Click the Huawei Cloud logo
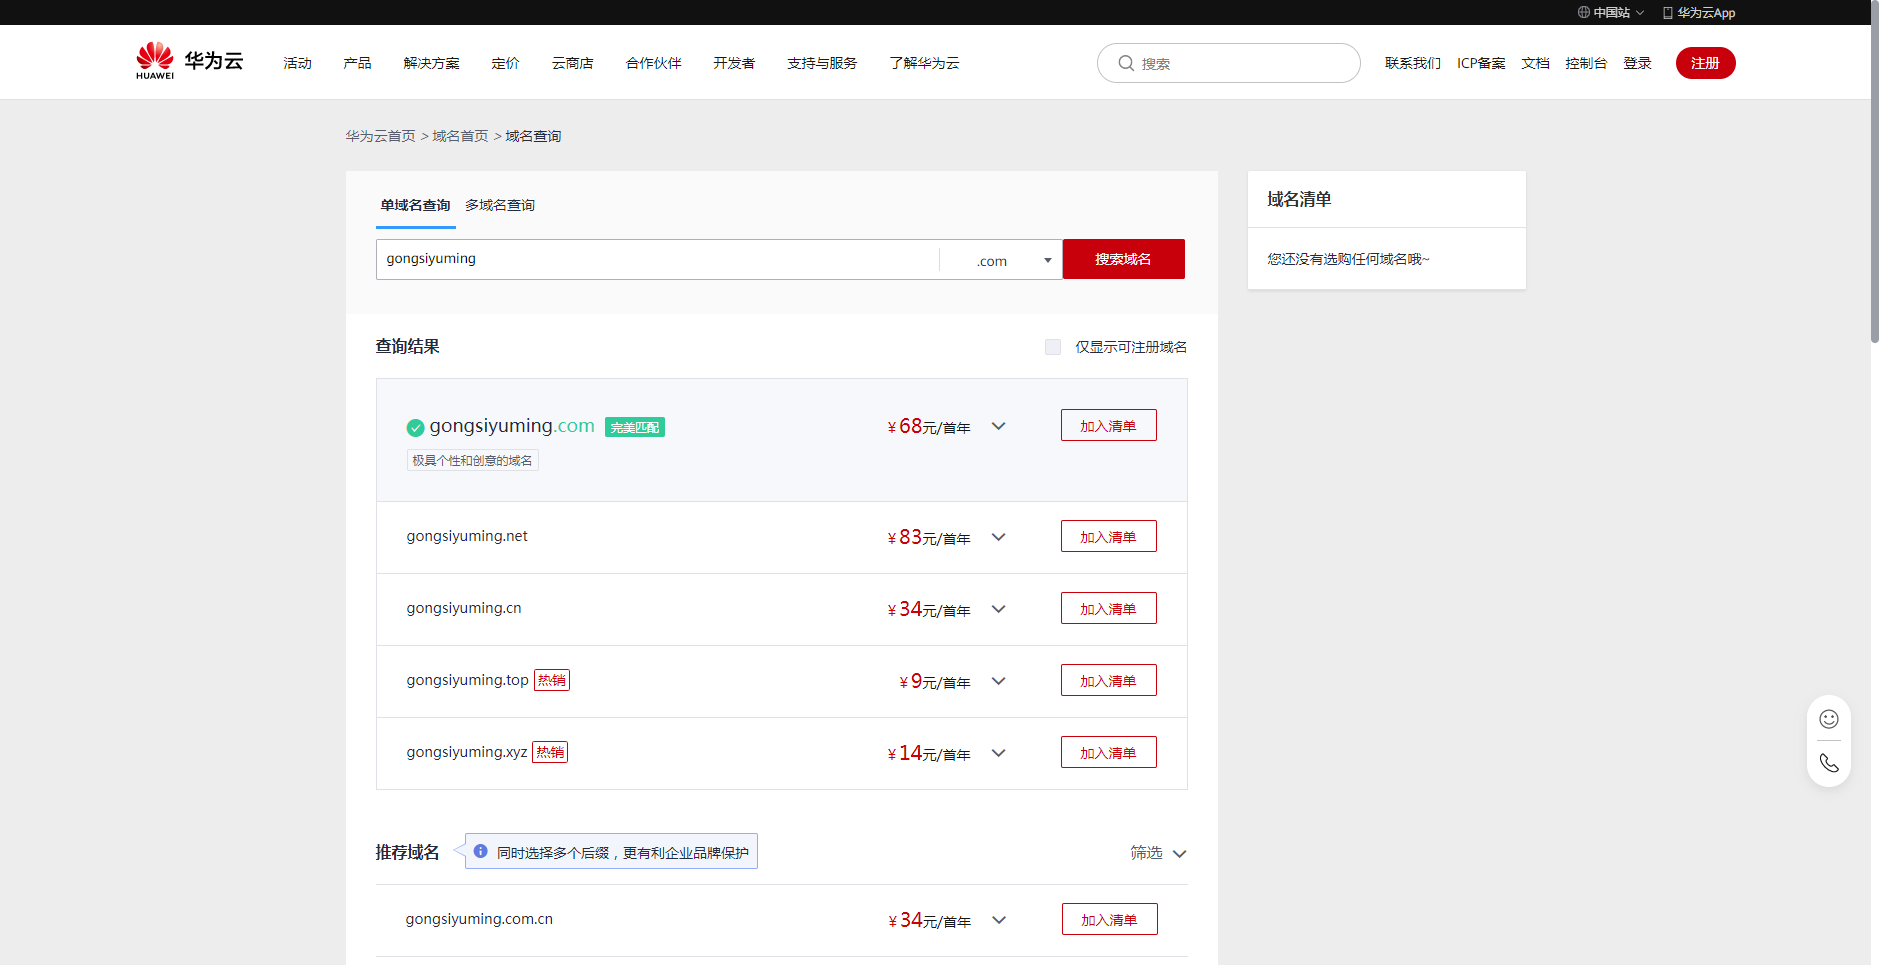 tap(189, 61)
